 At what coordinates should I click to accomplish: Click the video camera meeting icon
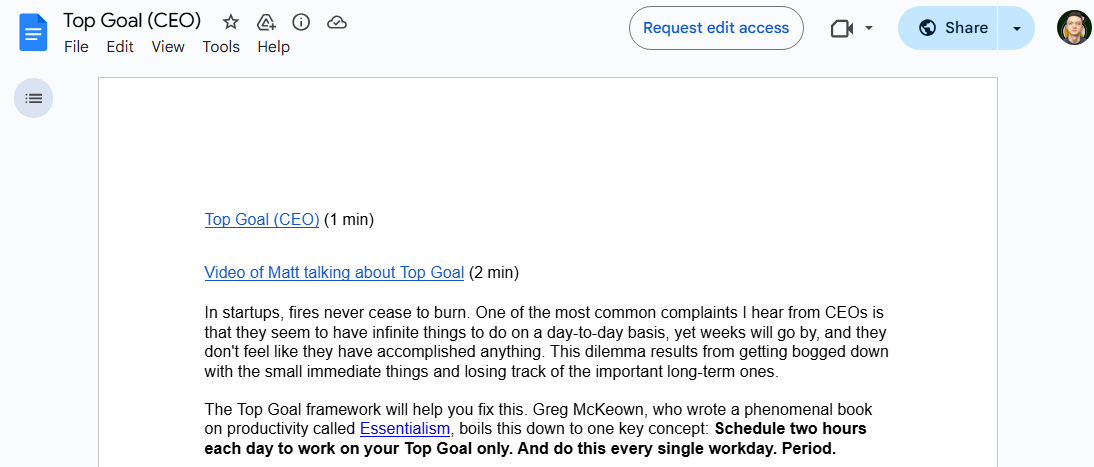[841, 28]
